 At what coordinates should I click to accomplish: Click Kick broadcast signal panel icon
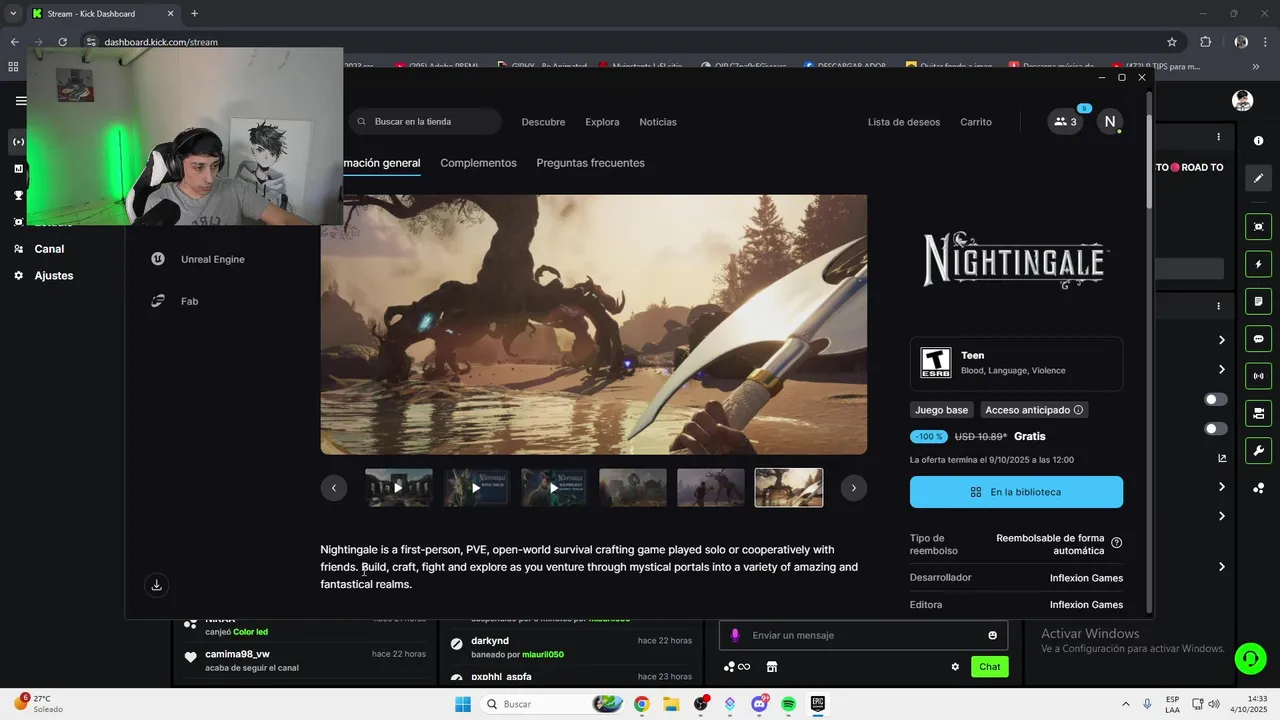1259,376
